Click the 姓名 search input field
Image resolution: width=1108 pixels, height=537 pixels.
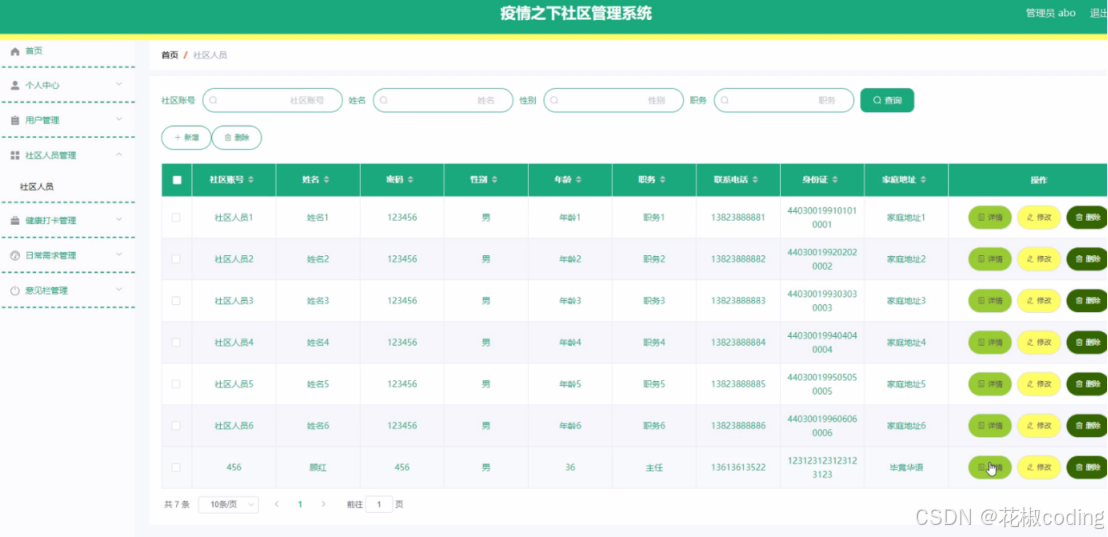(x=443, y=100)
